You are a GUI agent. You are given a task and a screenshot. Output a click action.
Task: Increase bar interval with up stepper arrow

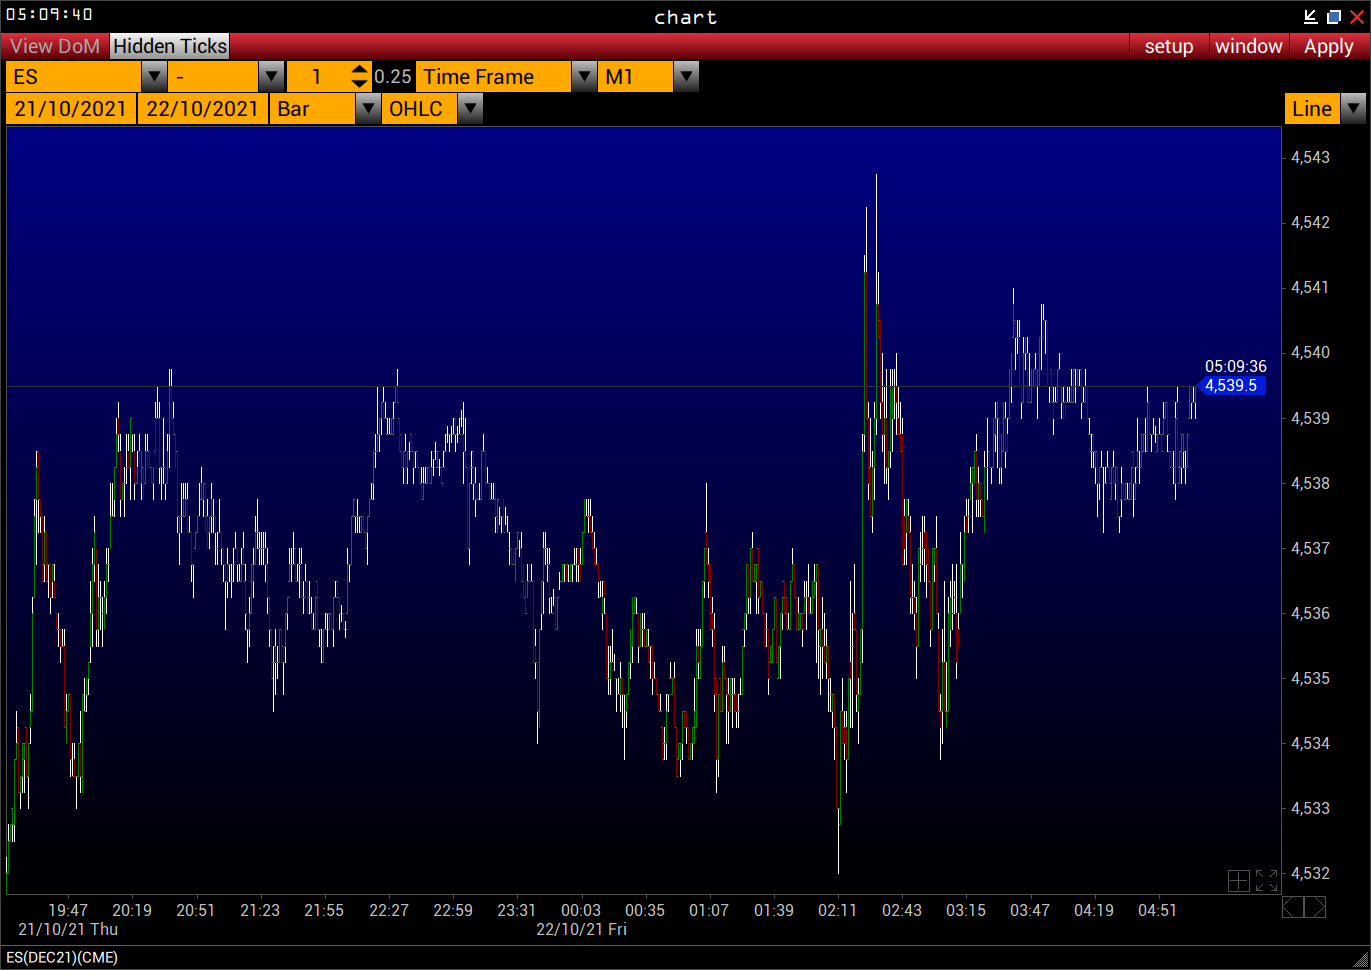[358, 70]
